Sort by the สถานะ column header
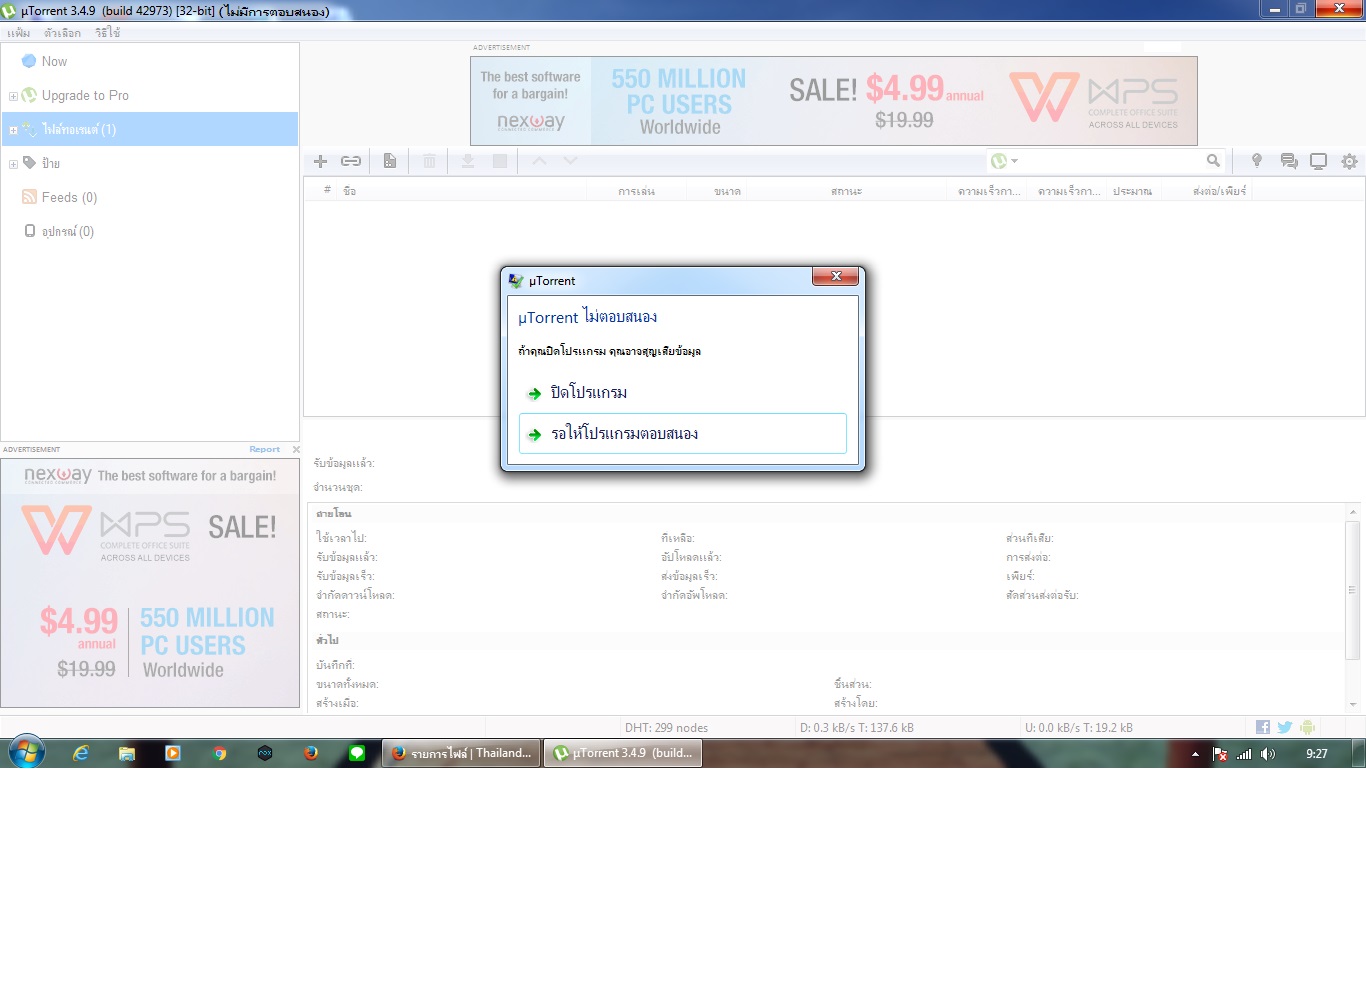 point(846,190)
